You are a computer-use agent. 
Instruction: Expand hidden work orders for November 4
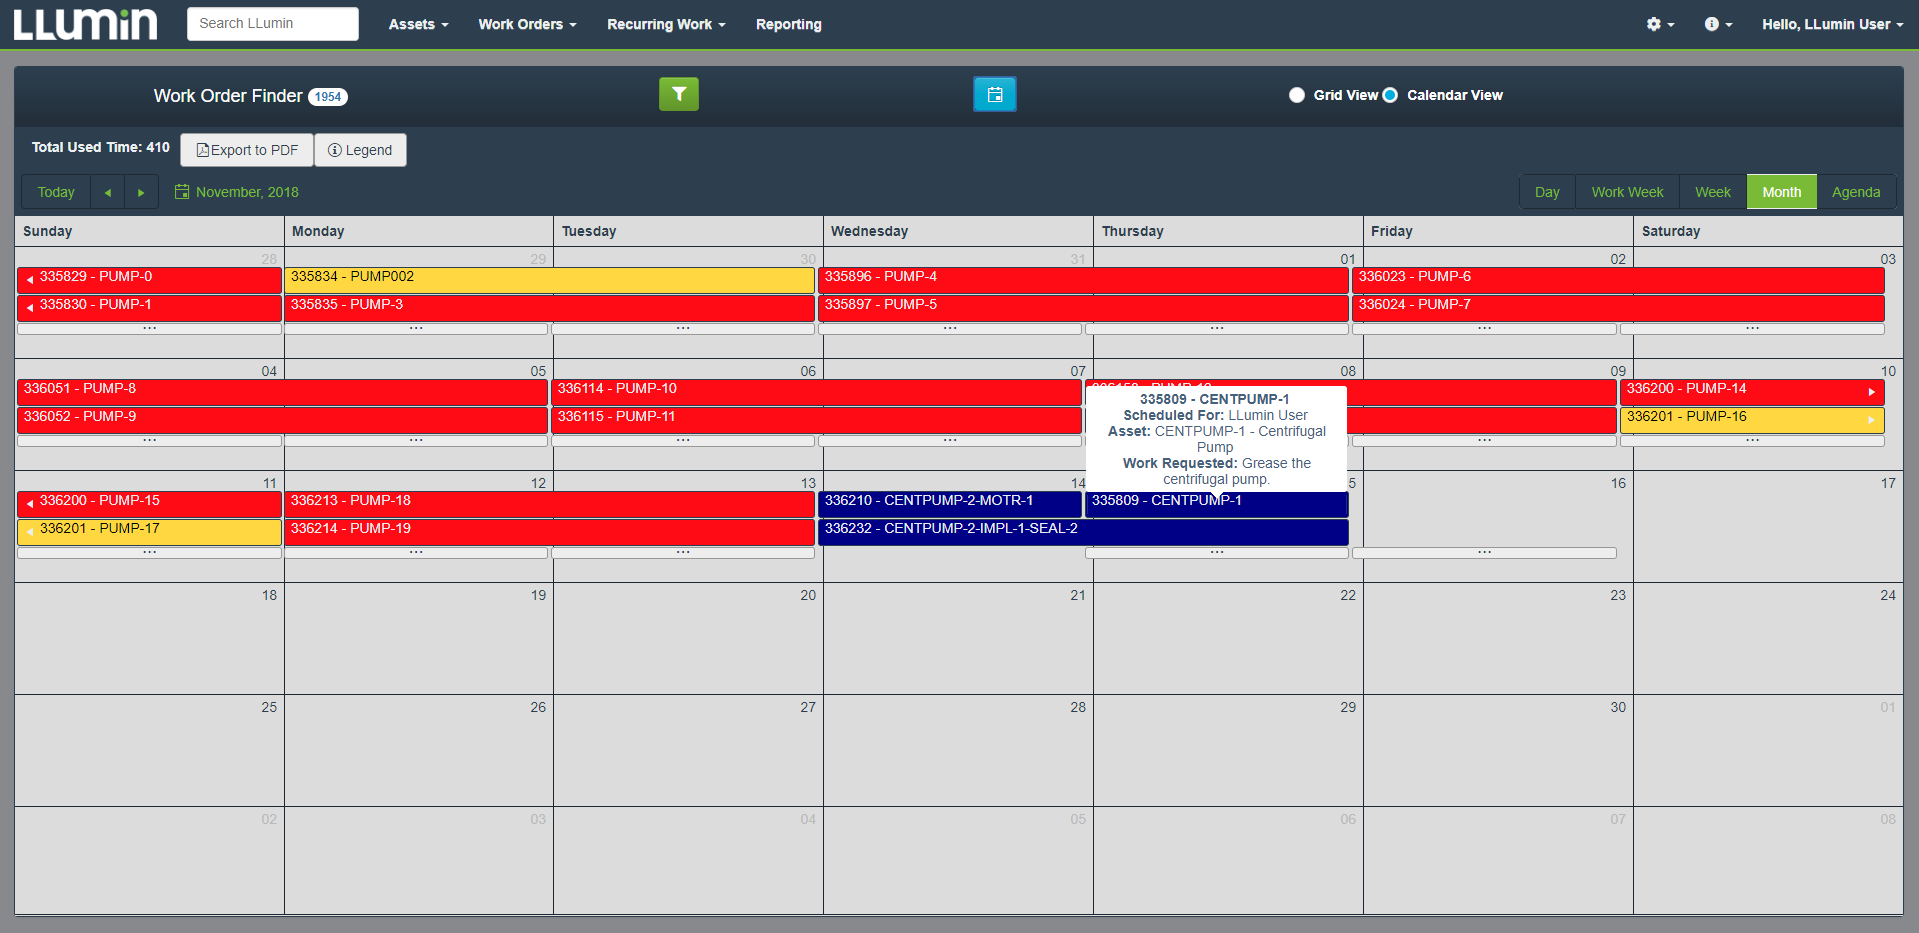pyautogui.click(x=148, y=439)
